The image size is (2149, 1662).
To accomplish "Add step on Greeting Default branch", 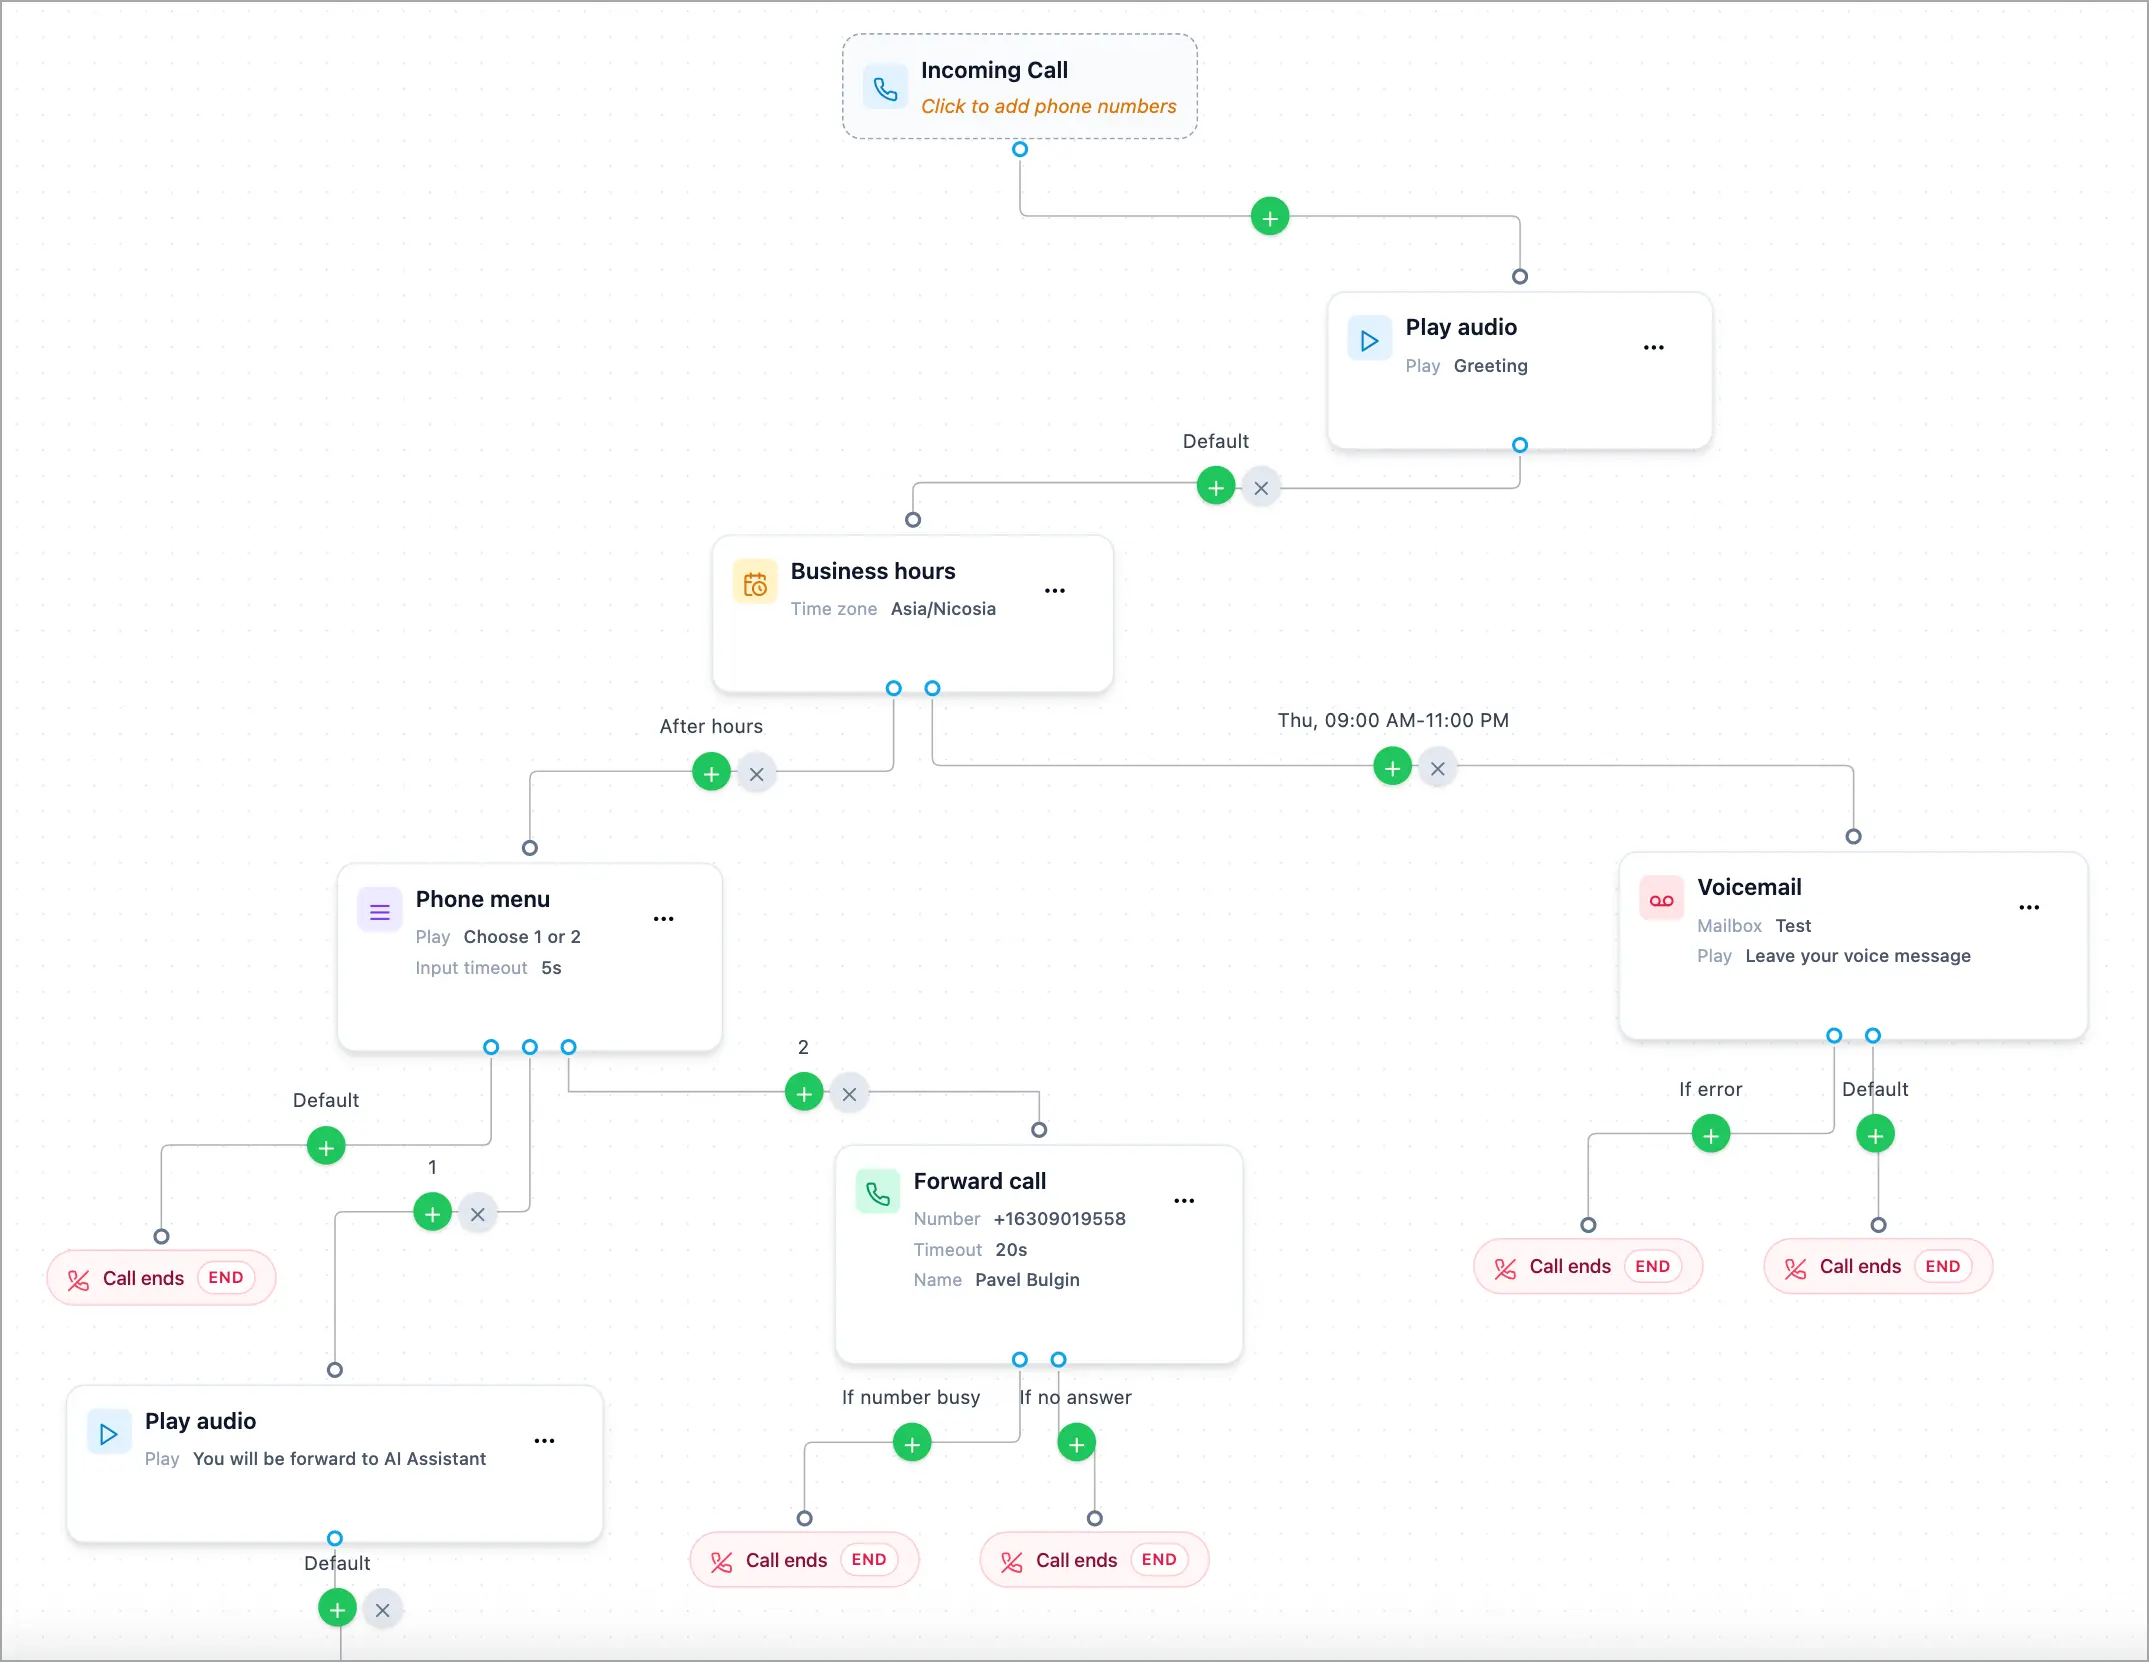I will pyautogui.click(x=1216, y=487).
